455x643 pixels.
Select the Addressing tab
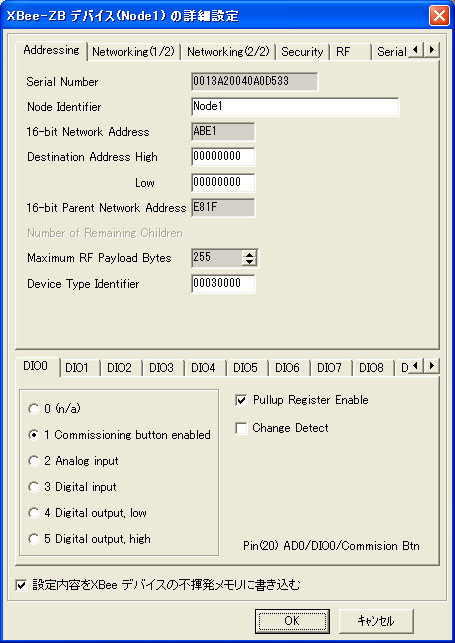(51, 50)
